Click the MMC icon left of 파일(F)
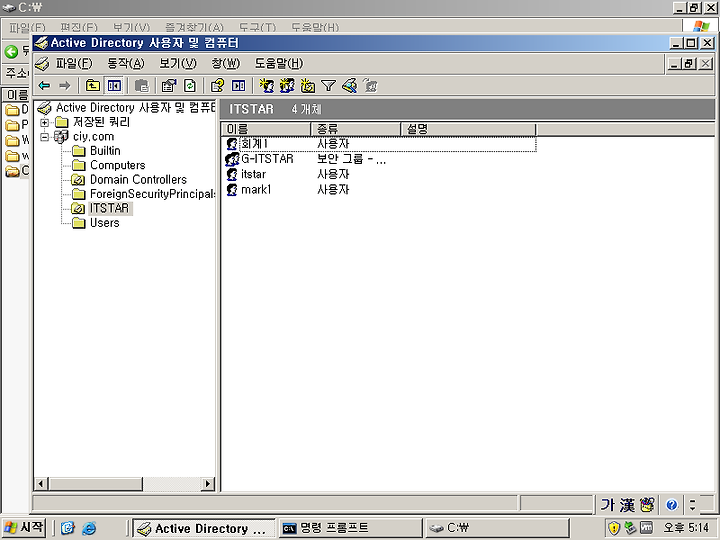This screenshot has height=540, width=720. pos(42,64)
